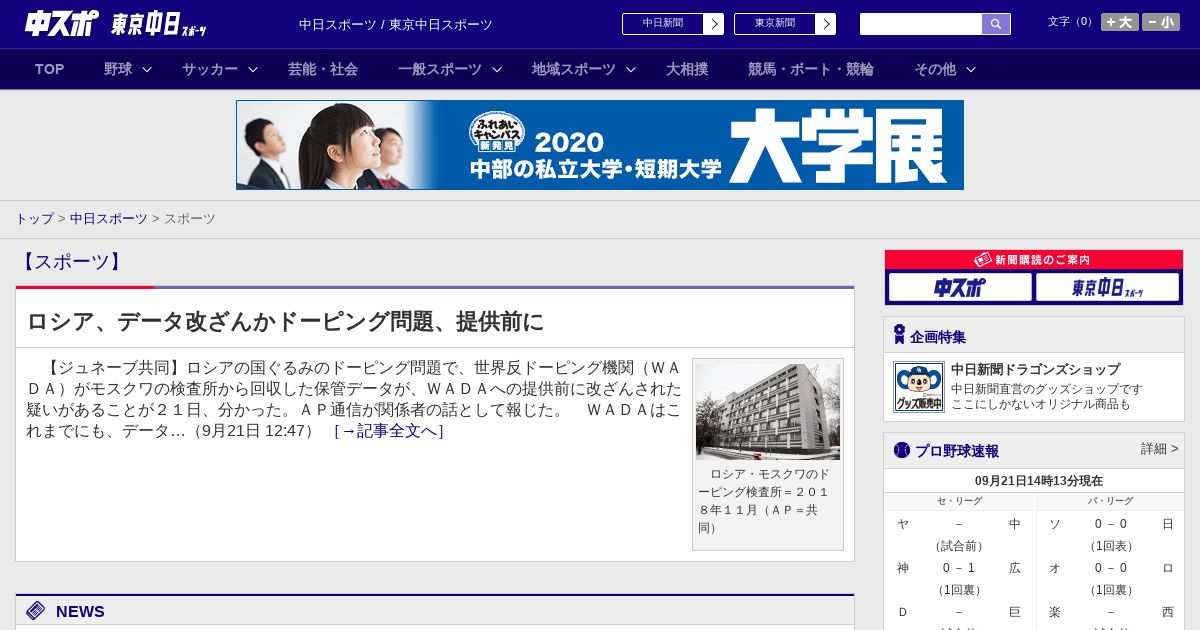
Task: Click the NEWS section icon
Action: click(36, 611)
